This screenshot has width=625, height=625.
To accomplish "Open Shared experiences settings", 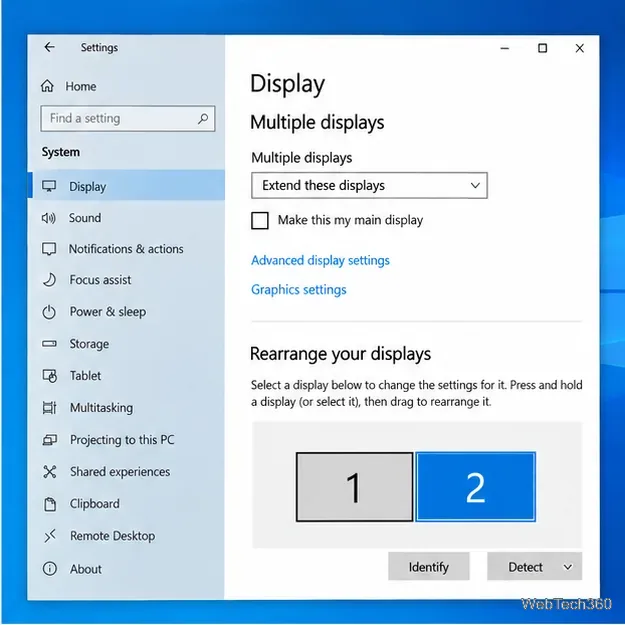I will pos(126,472).
